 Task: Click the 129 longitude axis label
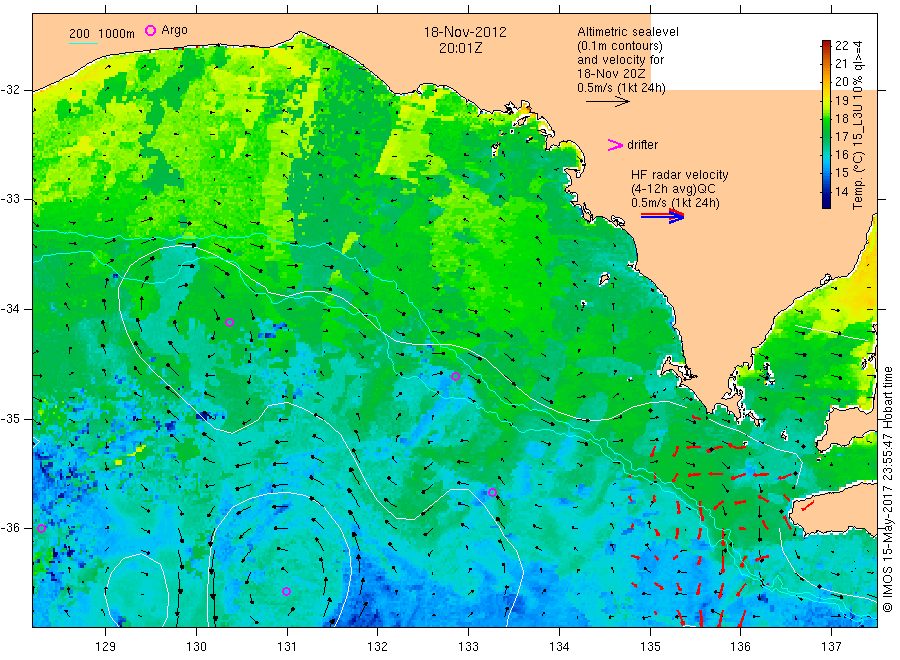click(x=106, y=647)
